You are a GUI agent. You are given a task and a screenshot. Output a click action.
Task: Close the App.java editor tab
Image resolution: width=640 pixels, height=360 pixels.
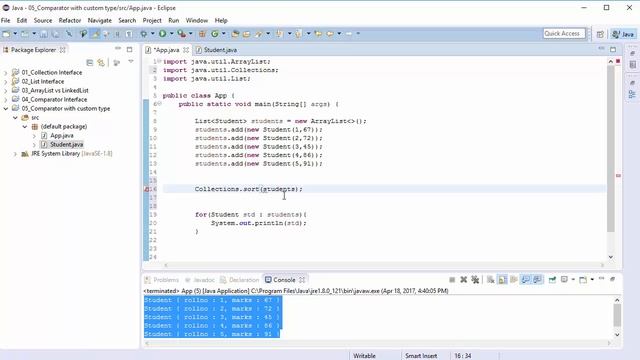[x=186, y=50]
